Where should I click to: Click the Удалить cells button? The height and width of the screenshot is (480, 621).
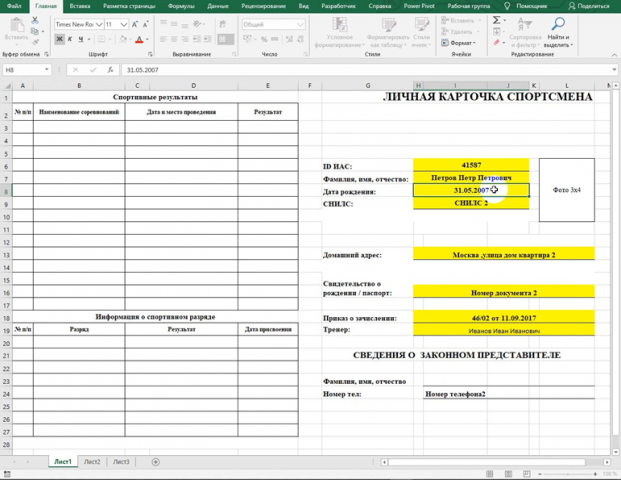(x=461, y=31)
